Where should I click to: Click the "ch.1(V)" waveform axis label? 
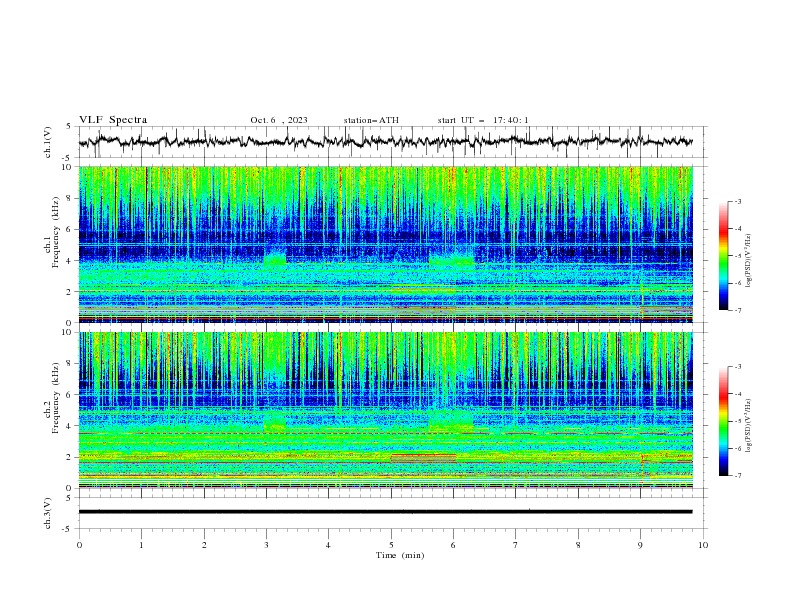(48, 142)
